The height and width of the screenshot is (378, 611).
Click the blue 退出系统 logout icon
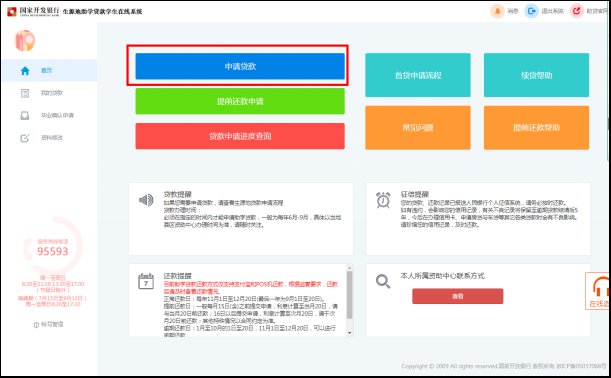pos(531,11)
